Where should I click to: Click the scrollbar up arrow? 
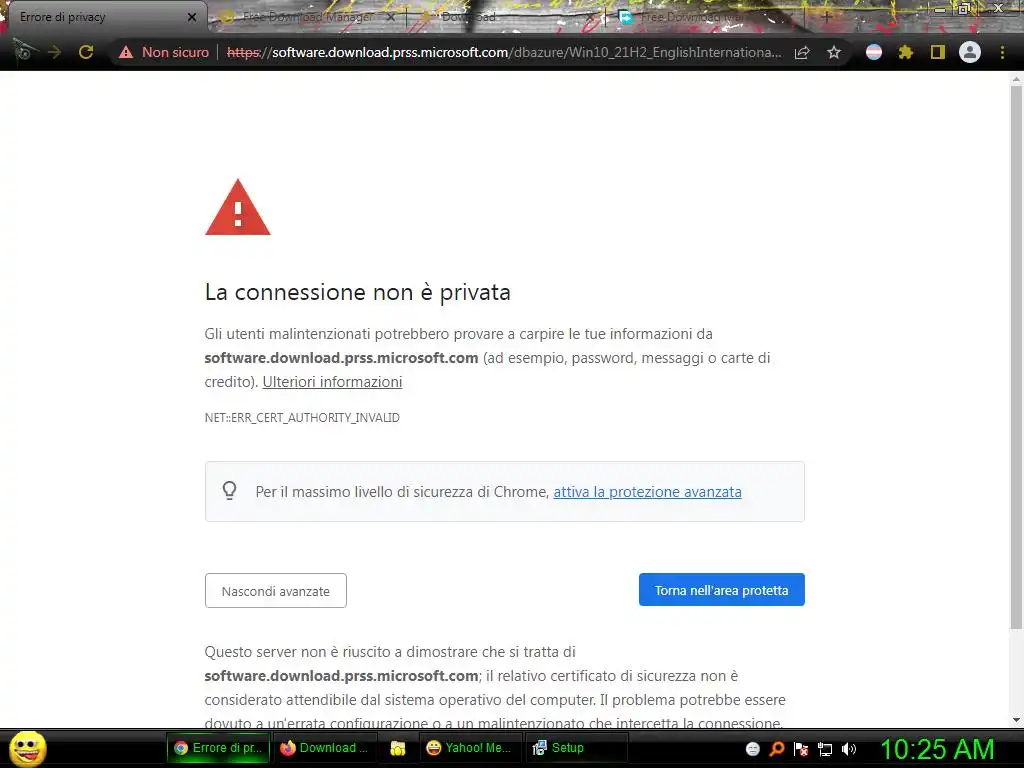click(x=1016, y=79)
